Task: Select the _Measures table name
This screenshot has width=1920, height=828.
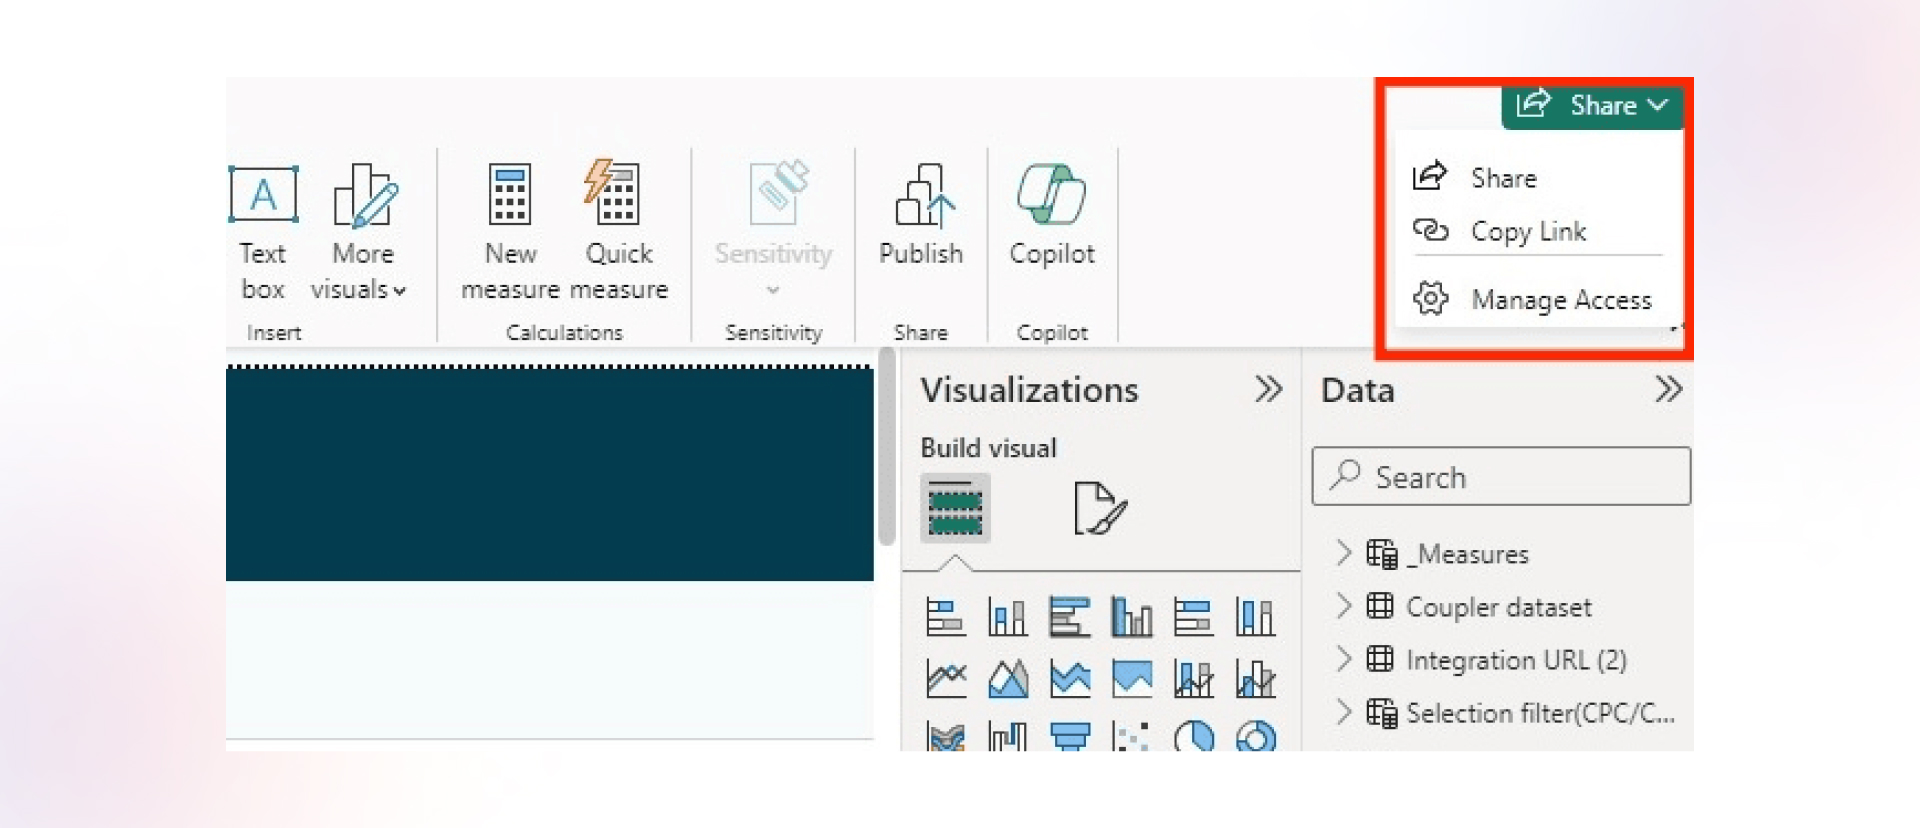Action: (x=1468, y=554)
